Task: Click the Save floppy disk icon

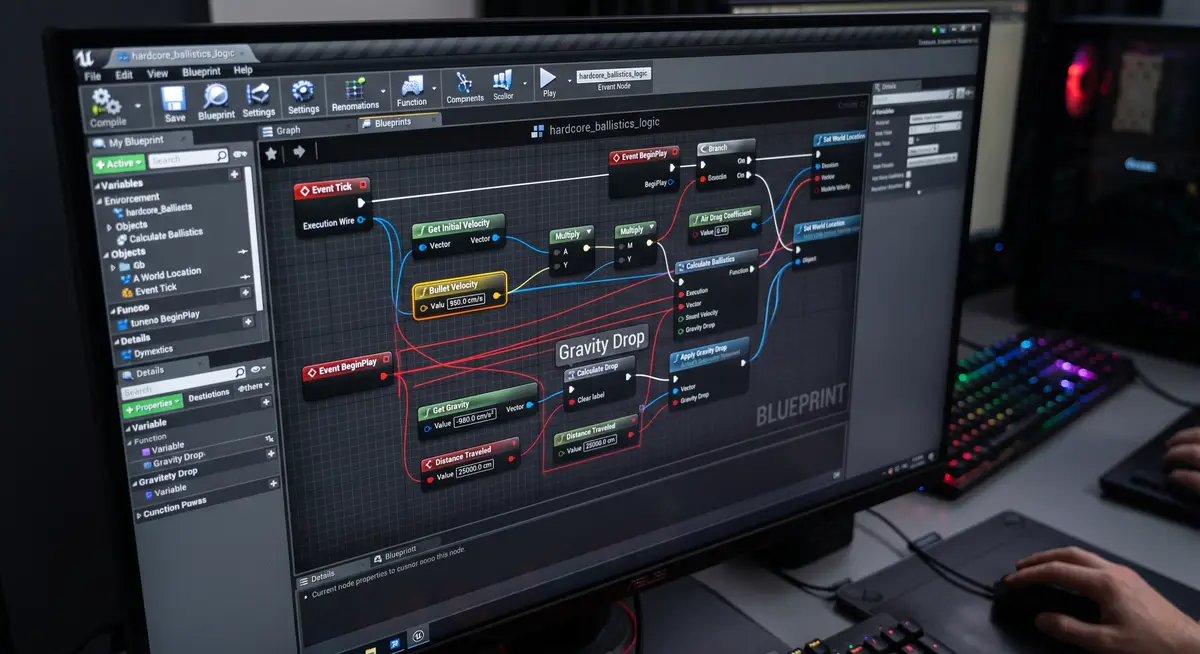Action: pos(174,99)
